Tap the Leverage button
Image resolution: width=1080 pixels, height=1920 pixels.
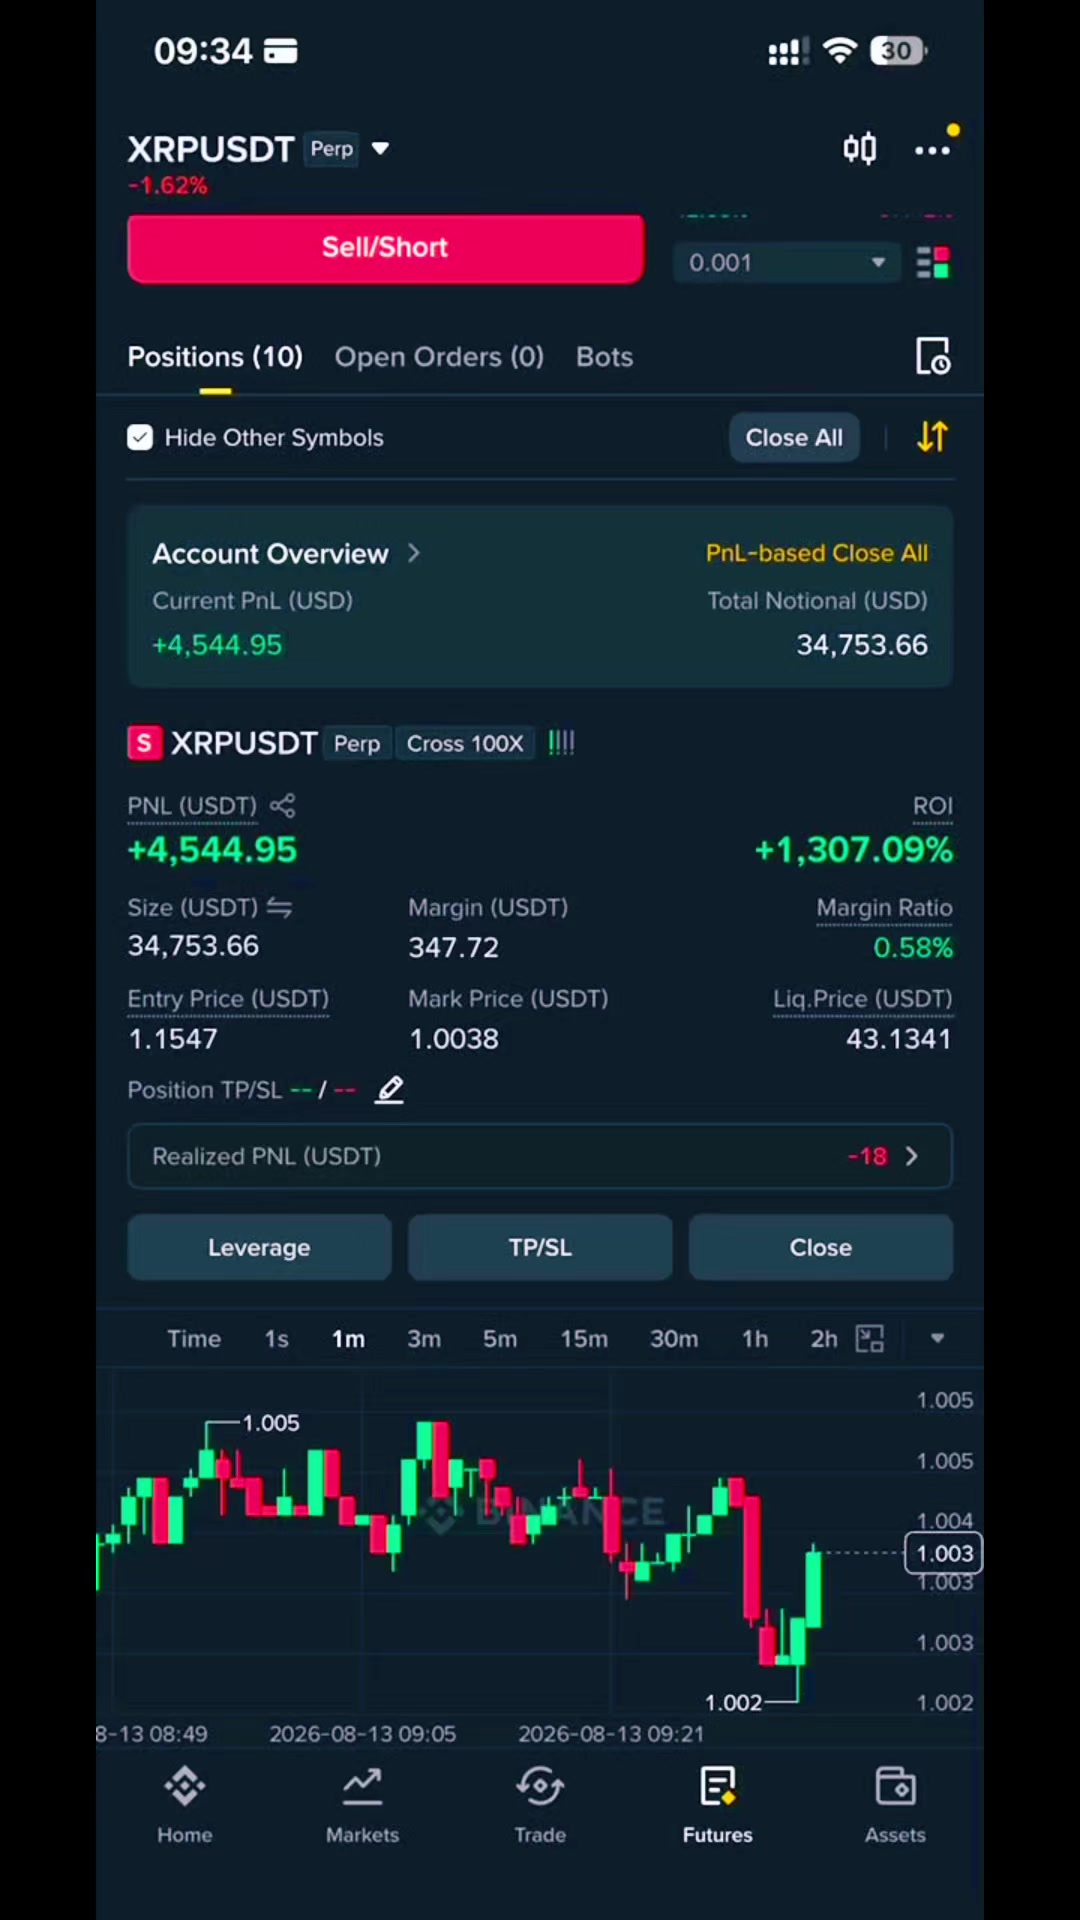259,1247
